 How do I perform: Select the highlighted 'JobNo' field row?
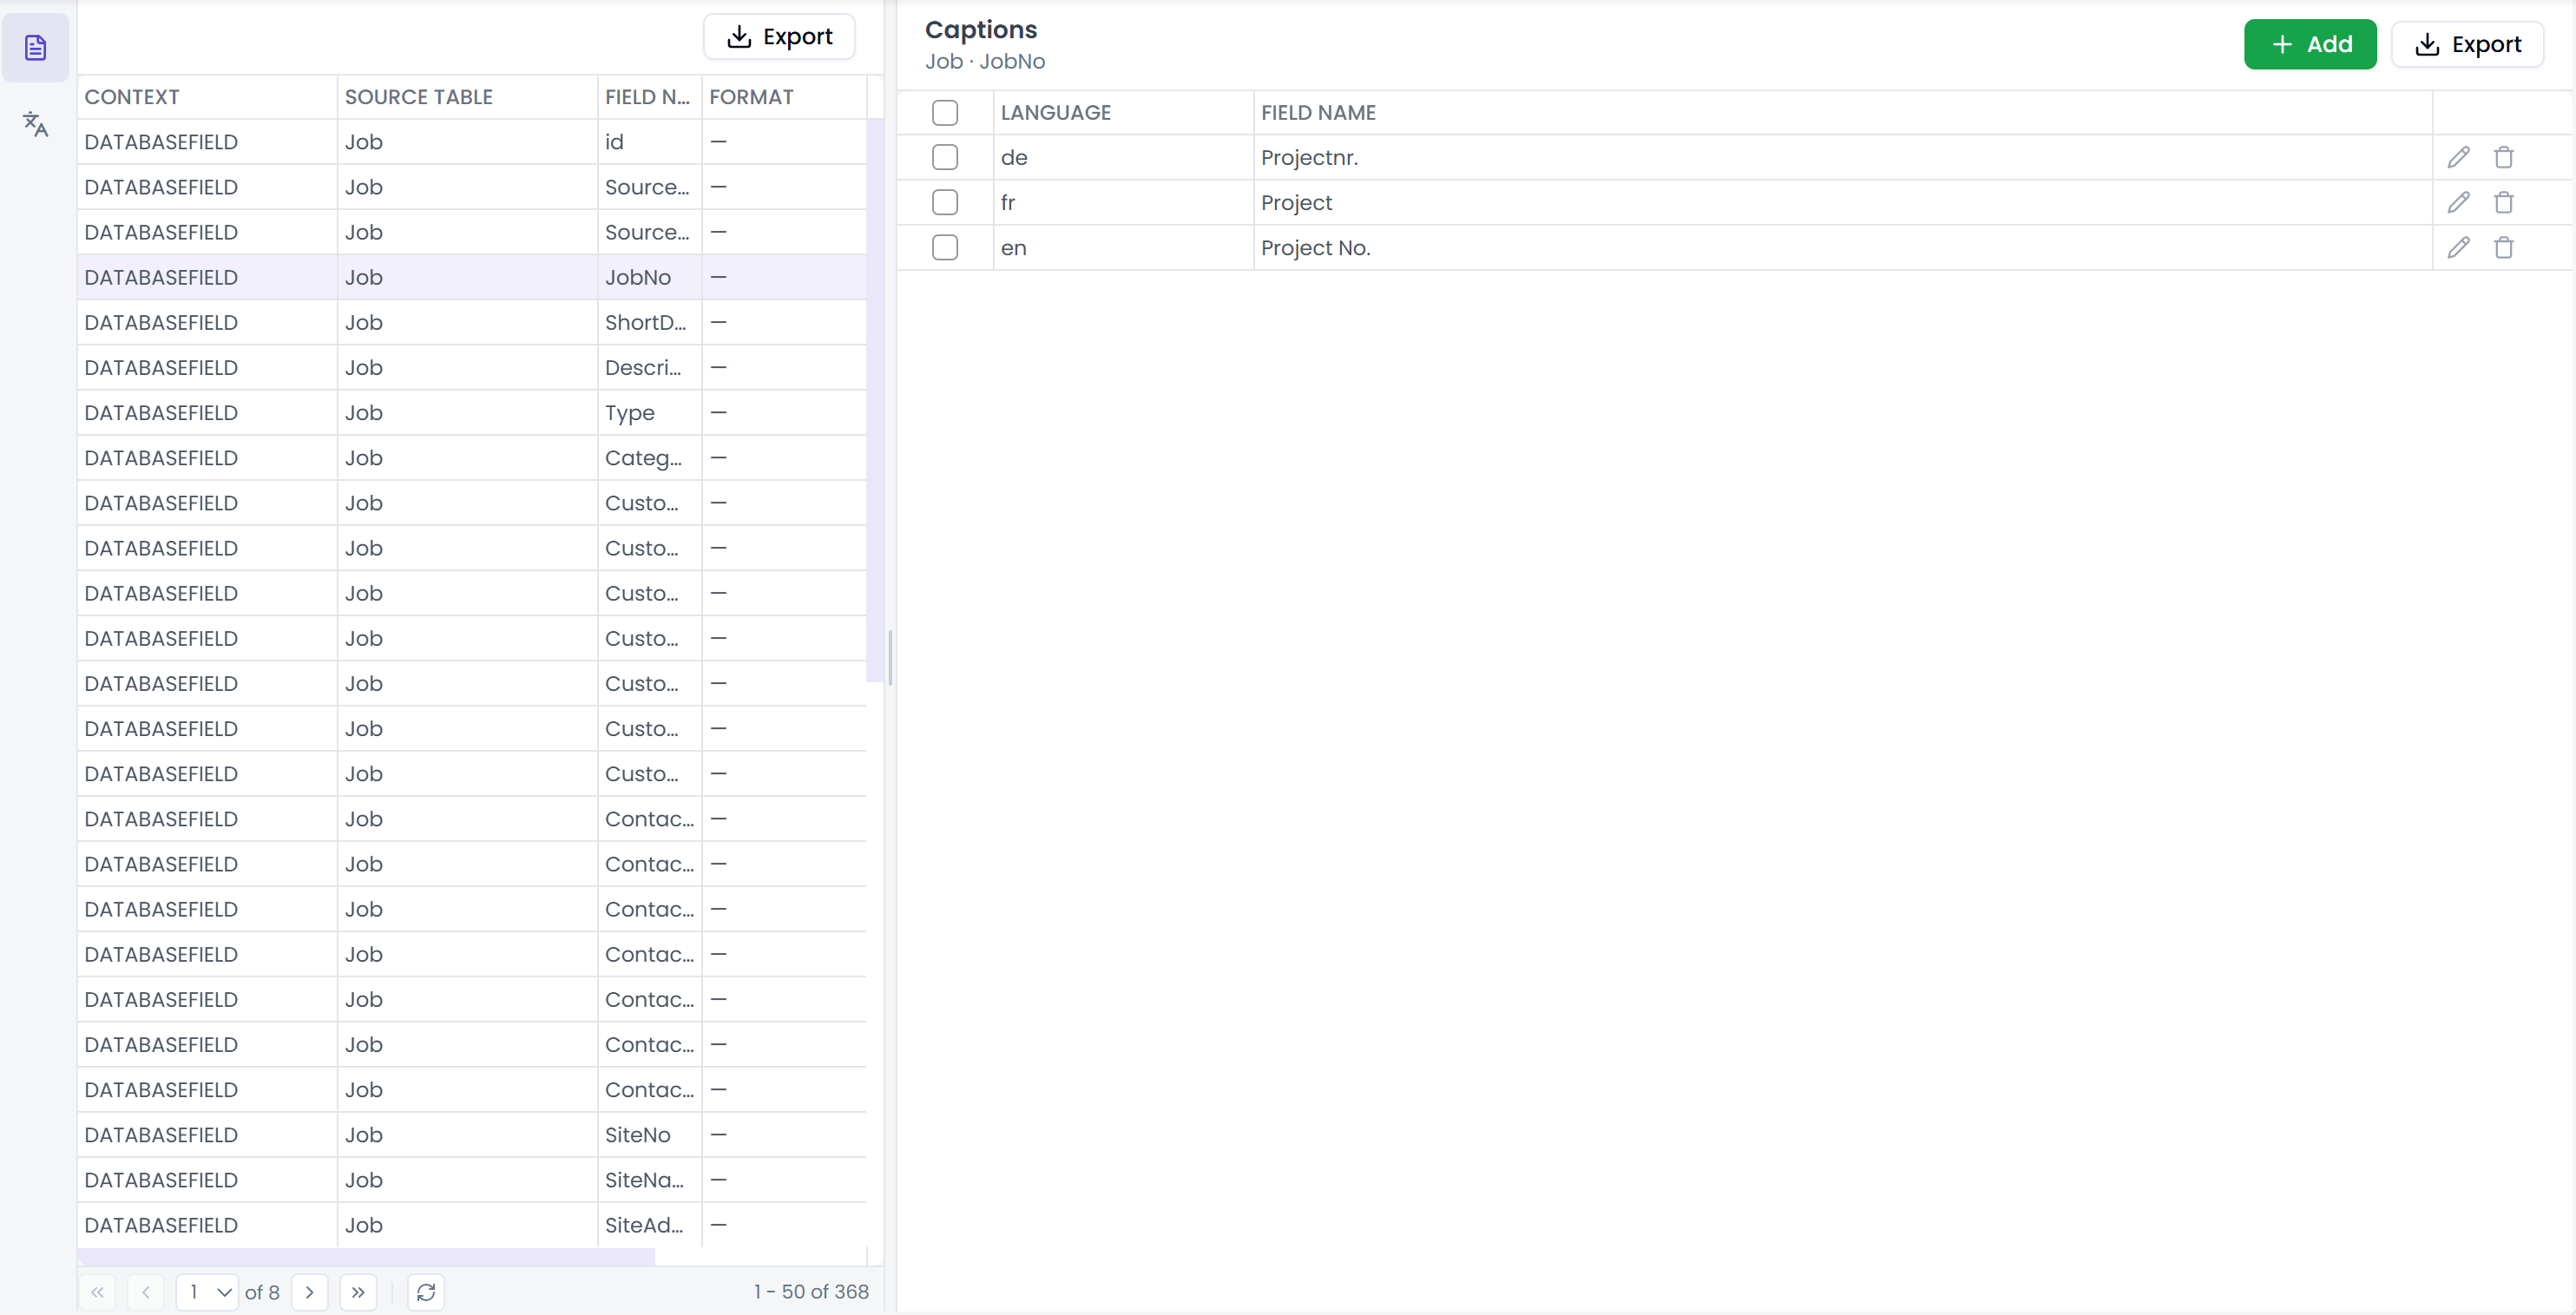pos(472,277)
